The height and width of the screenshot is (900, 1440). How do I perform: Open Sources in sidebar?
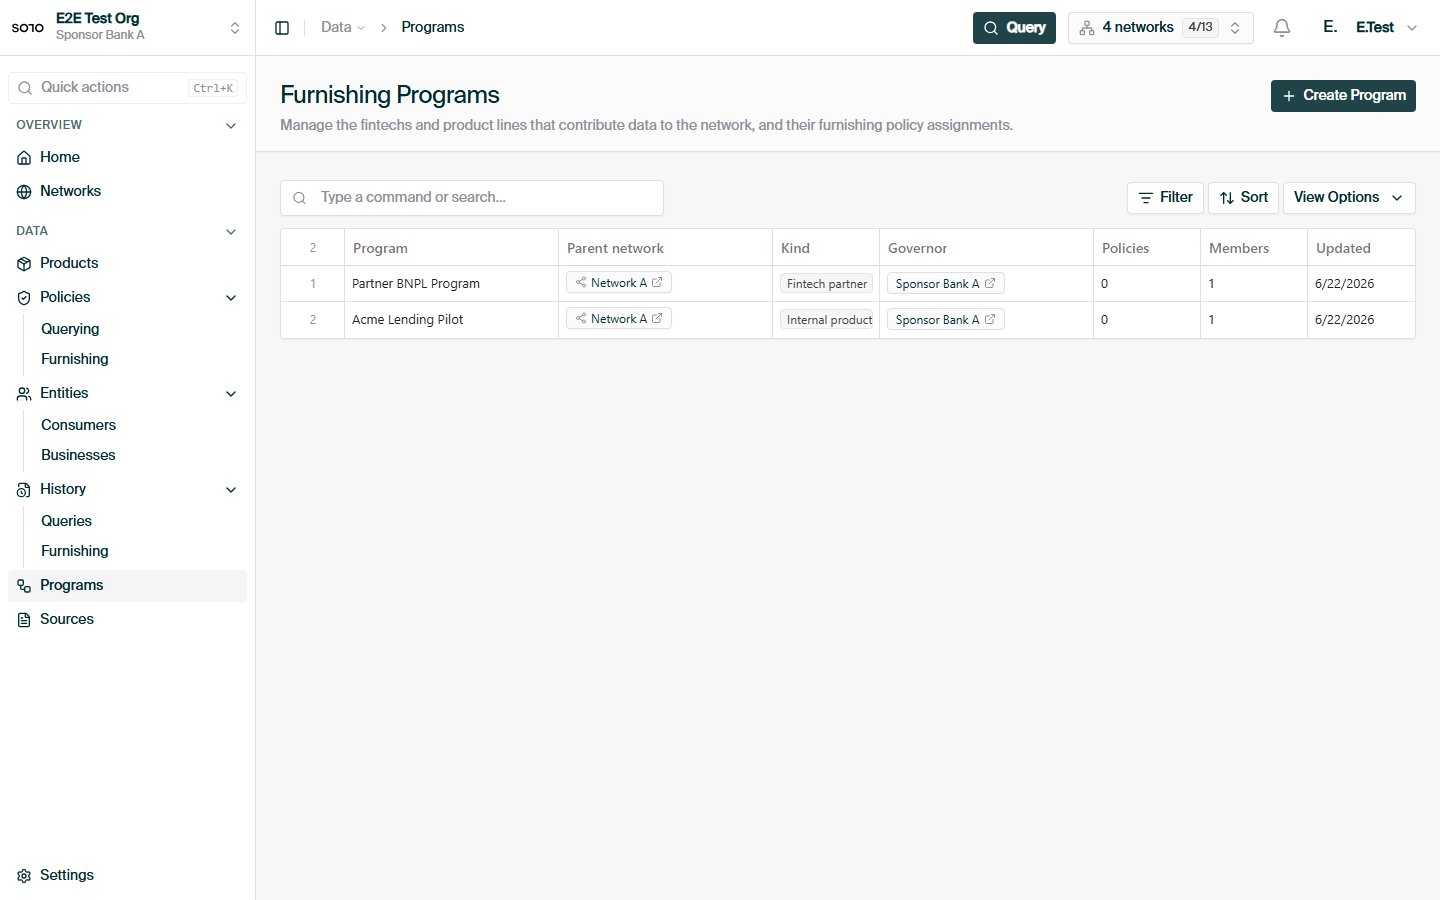click(127, 620)
